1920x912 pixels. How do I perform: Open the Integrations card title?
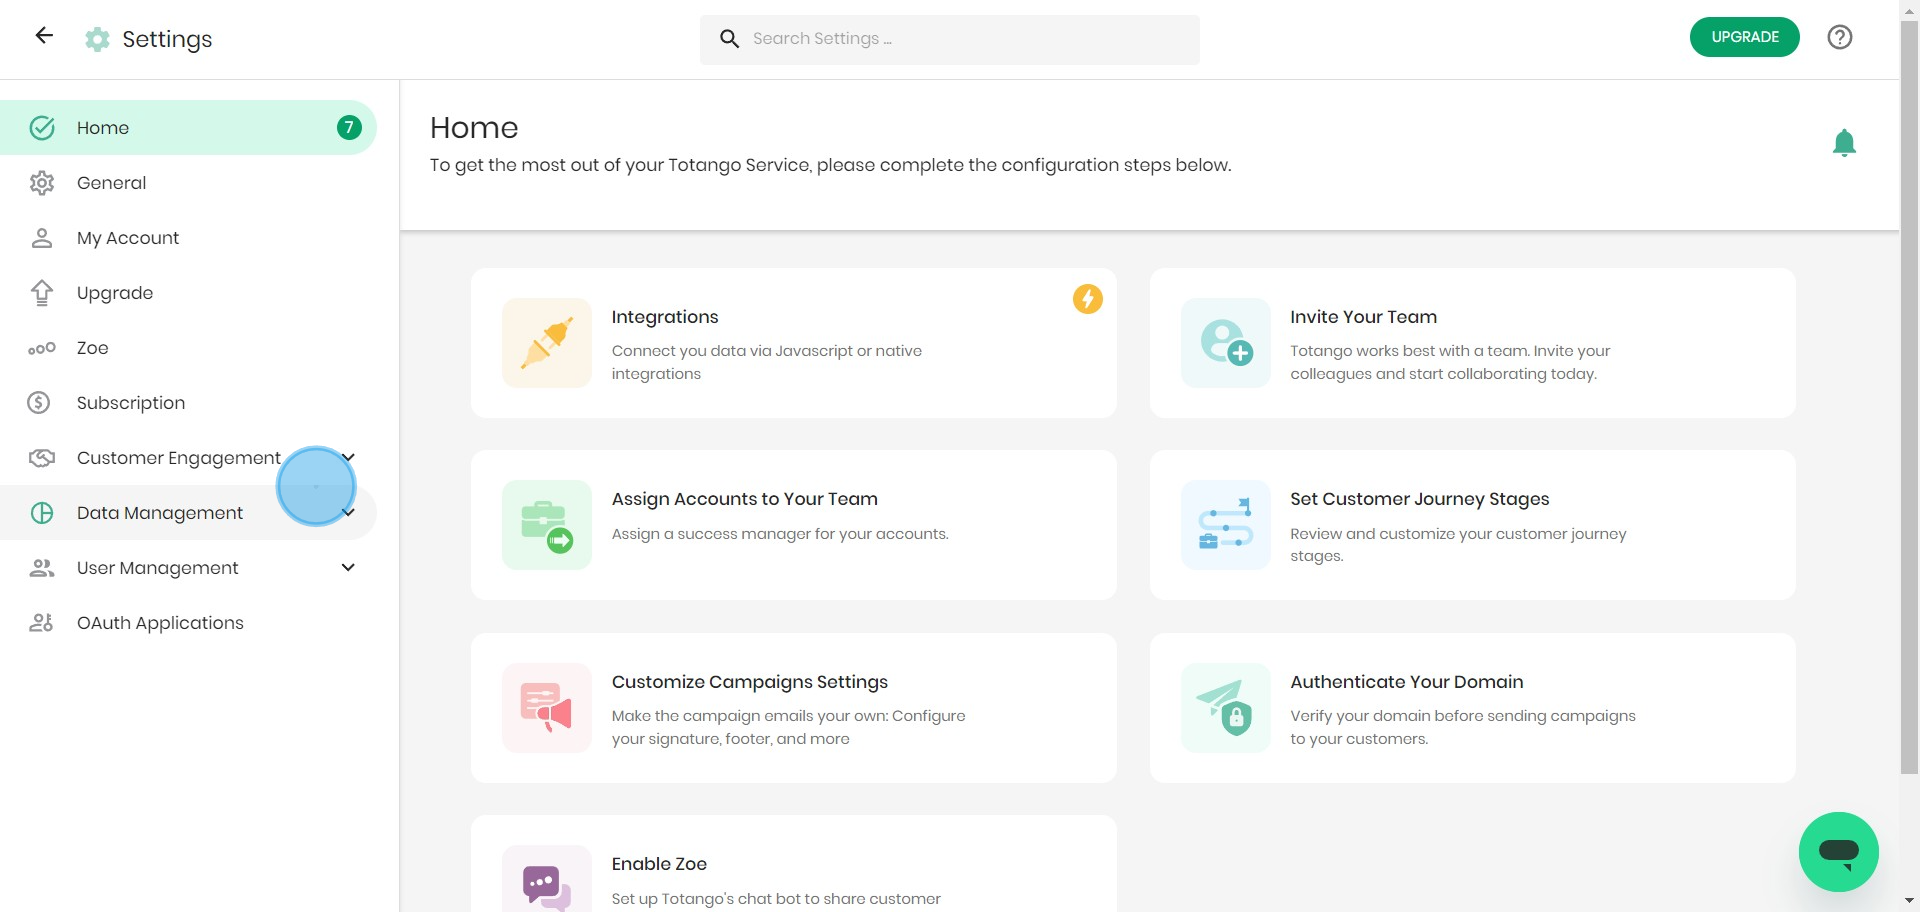[665, 317]
